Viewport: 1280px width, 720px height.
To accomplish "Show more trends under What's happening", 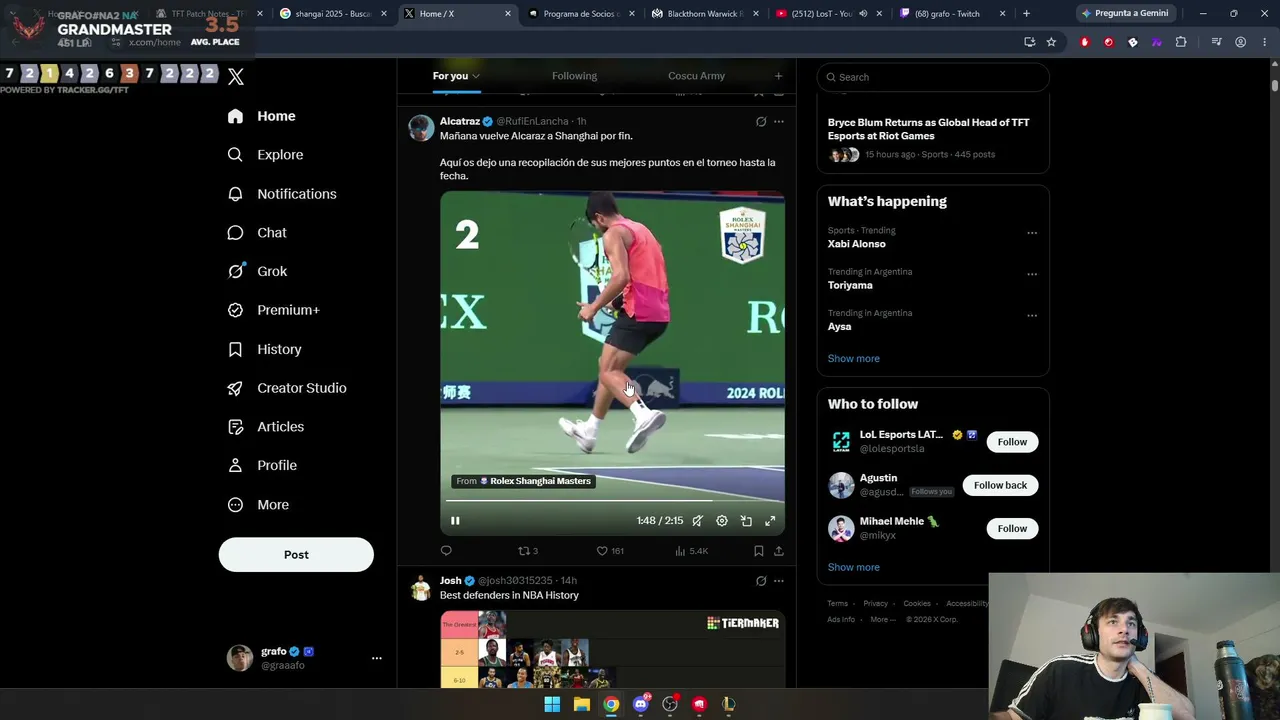I will coord(853,358).
